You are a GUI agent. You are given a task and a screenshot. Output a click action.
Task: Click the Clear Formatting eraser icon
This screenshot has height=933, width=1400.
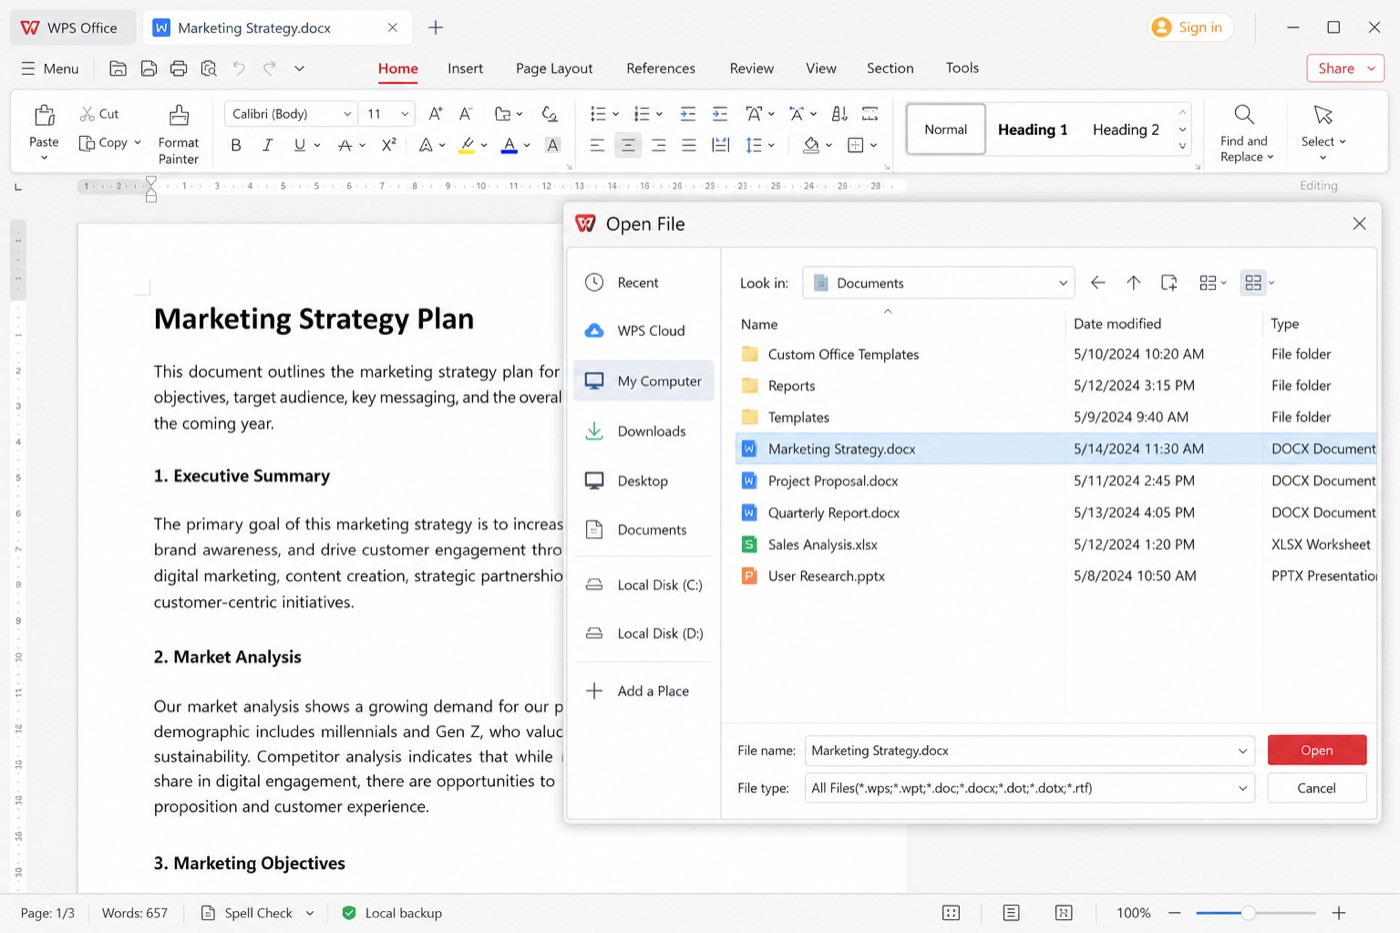tap(549, 114)
